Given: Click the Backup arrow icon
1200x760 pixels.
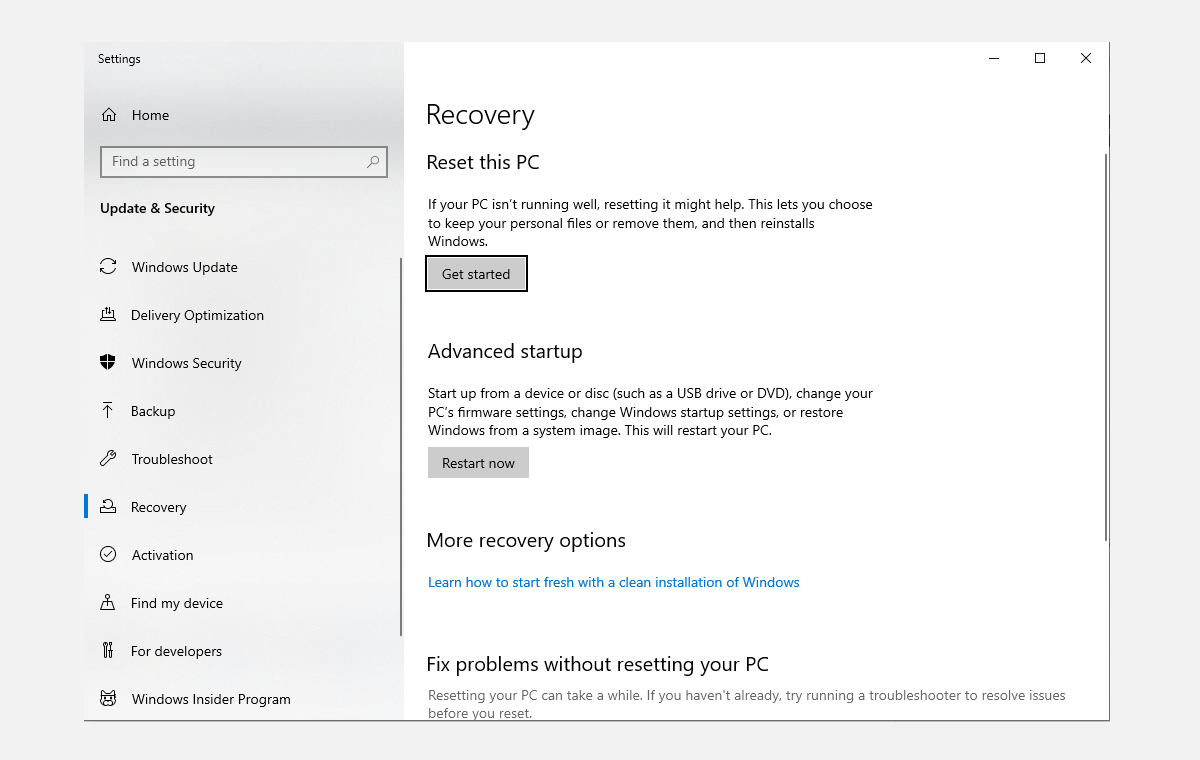Looking at the screenshot, I should pyautogui.click(x=108, y=411).
